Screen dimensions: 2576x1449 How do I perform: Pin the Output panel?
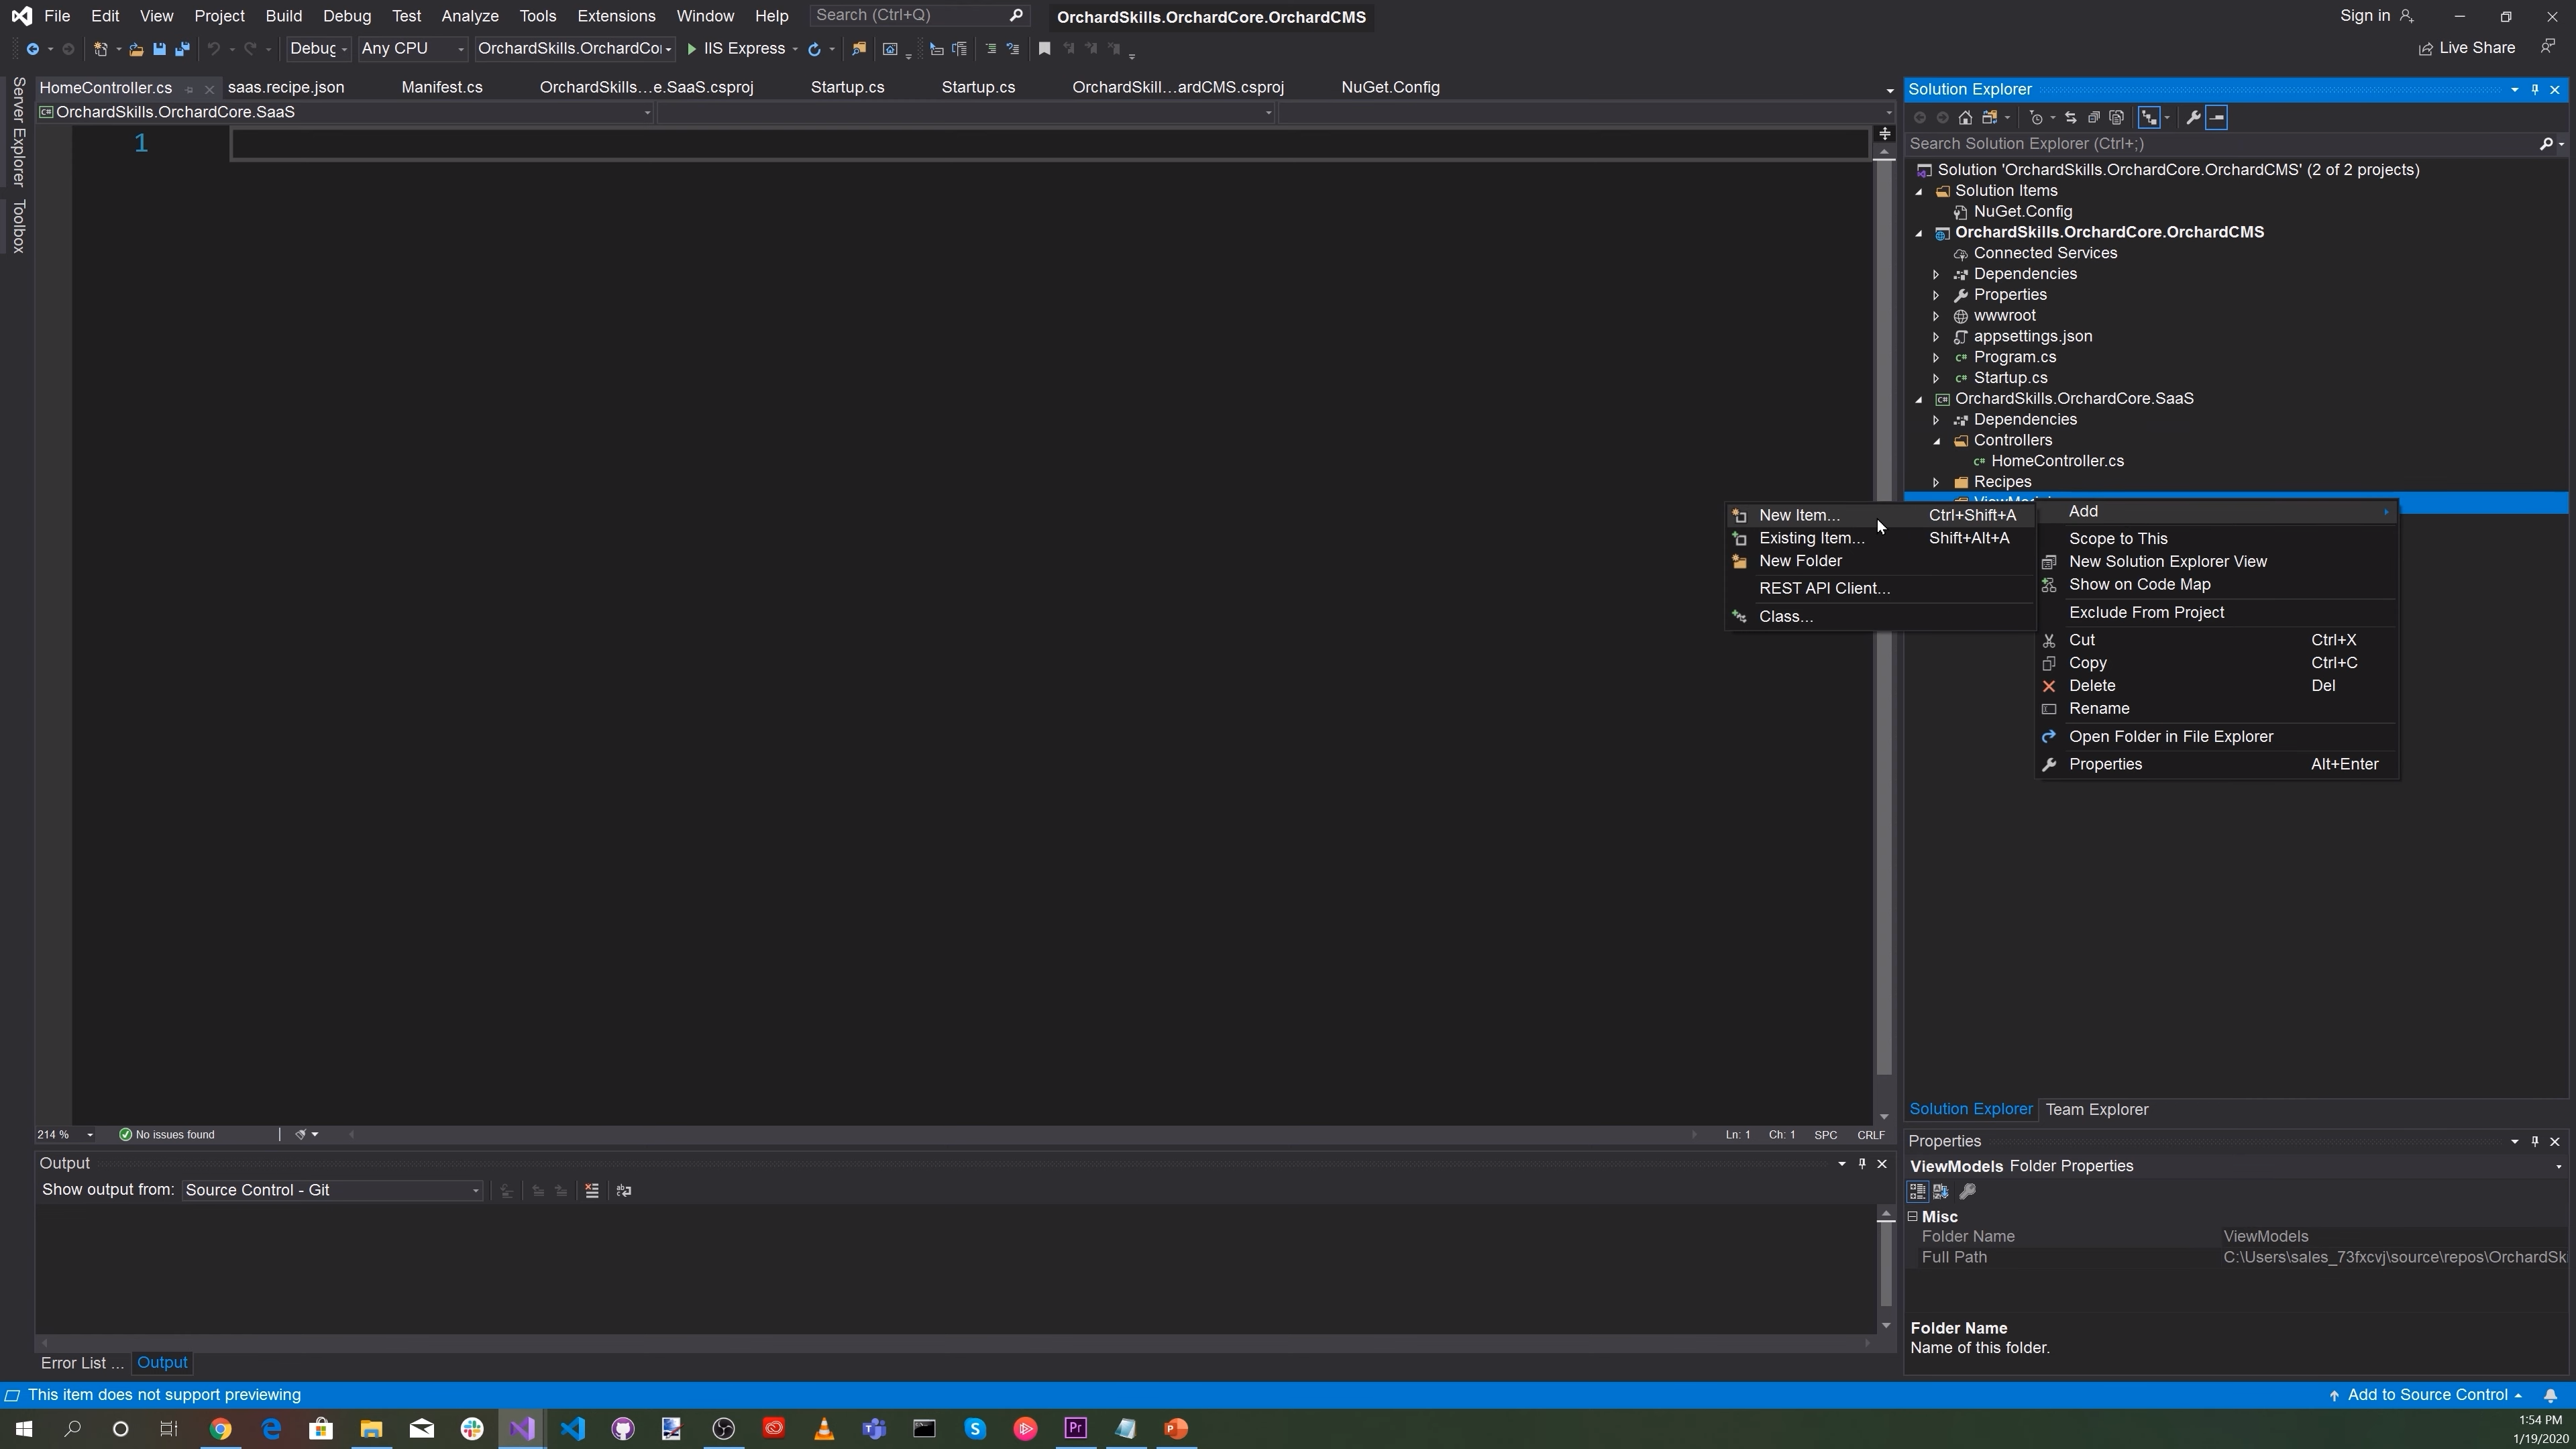1862,1164
